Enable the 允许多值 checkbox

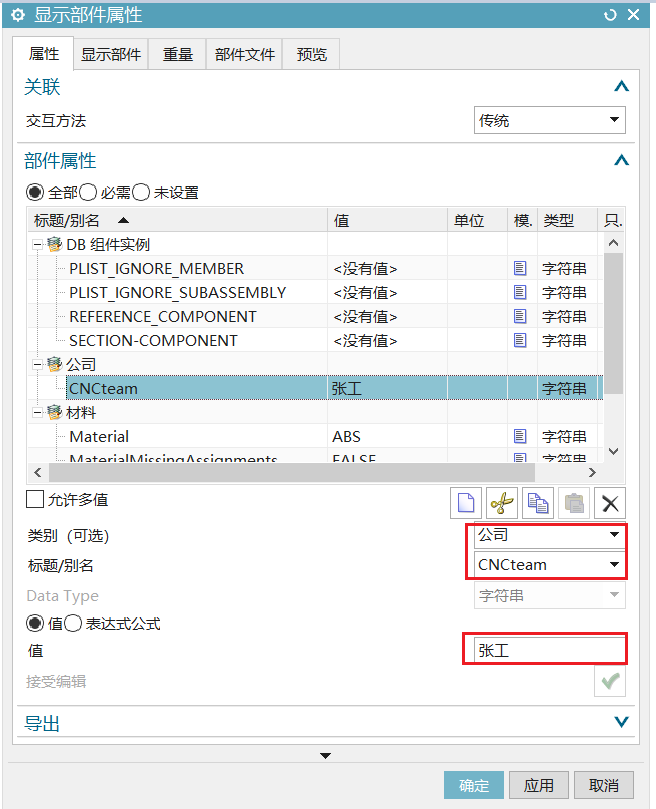(35, 499)
